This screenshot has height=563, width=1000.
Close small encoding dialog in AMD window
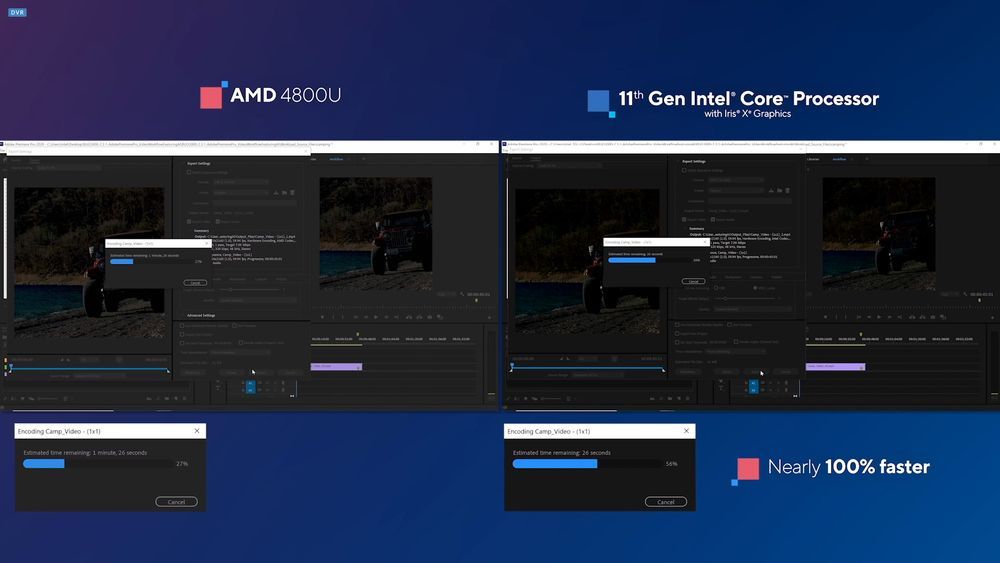(206, 244)
